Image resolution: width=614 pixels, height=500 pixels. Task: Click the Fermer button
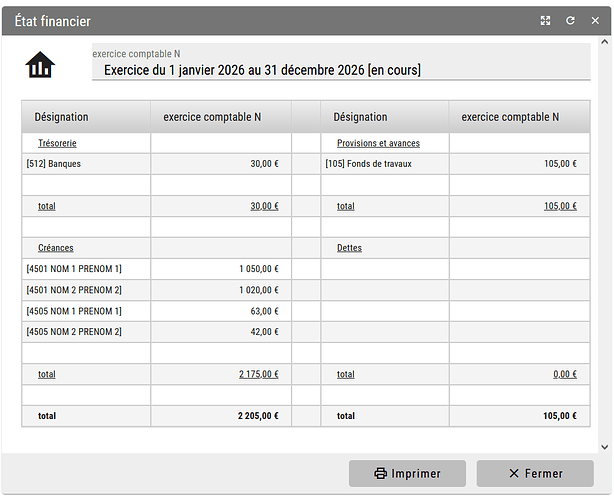pos(535,473)
